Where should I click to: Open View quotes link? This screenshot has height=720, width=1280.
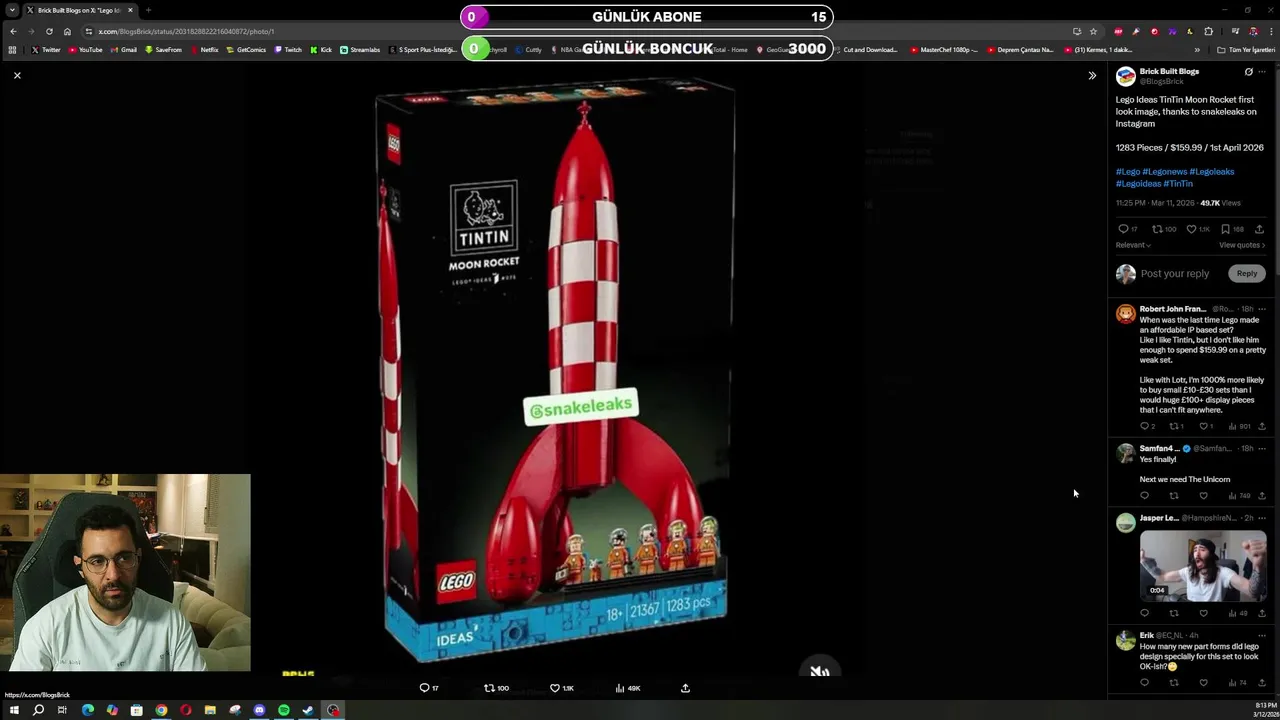click(1242, 245)
